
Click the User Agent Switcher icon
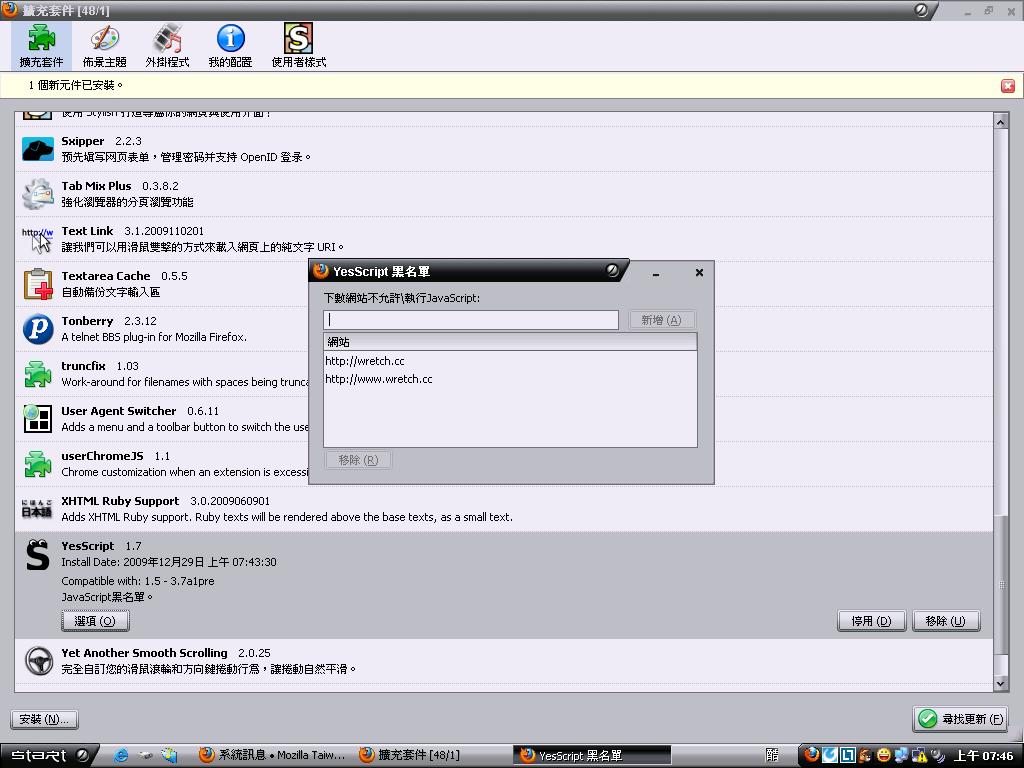[x=37, y=419]
